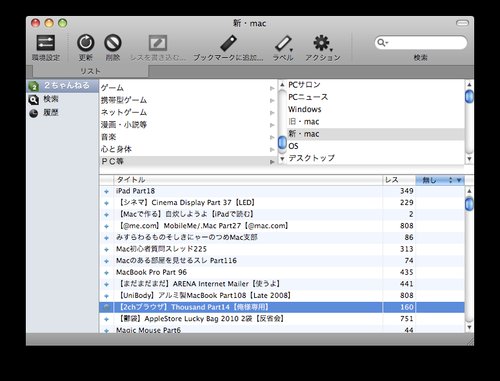Select 履歴 in the sidebar

click(62, 113)
